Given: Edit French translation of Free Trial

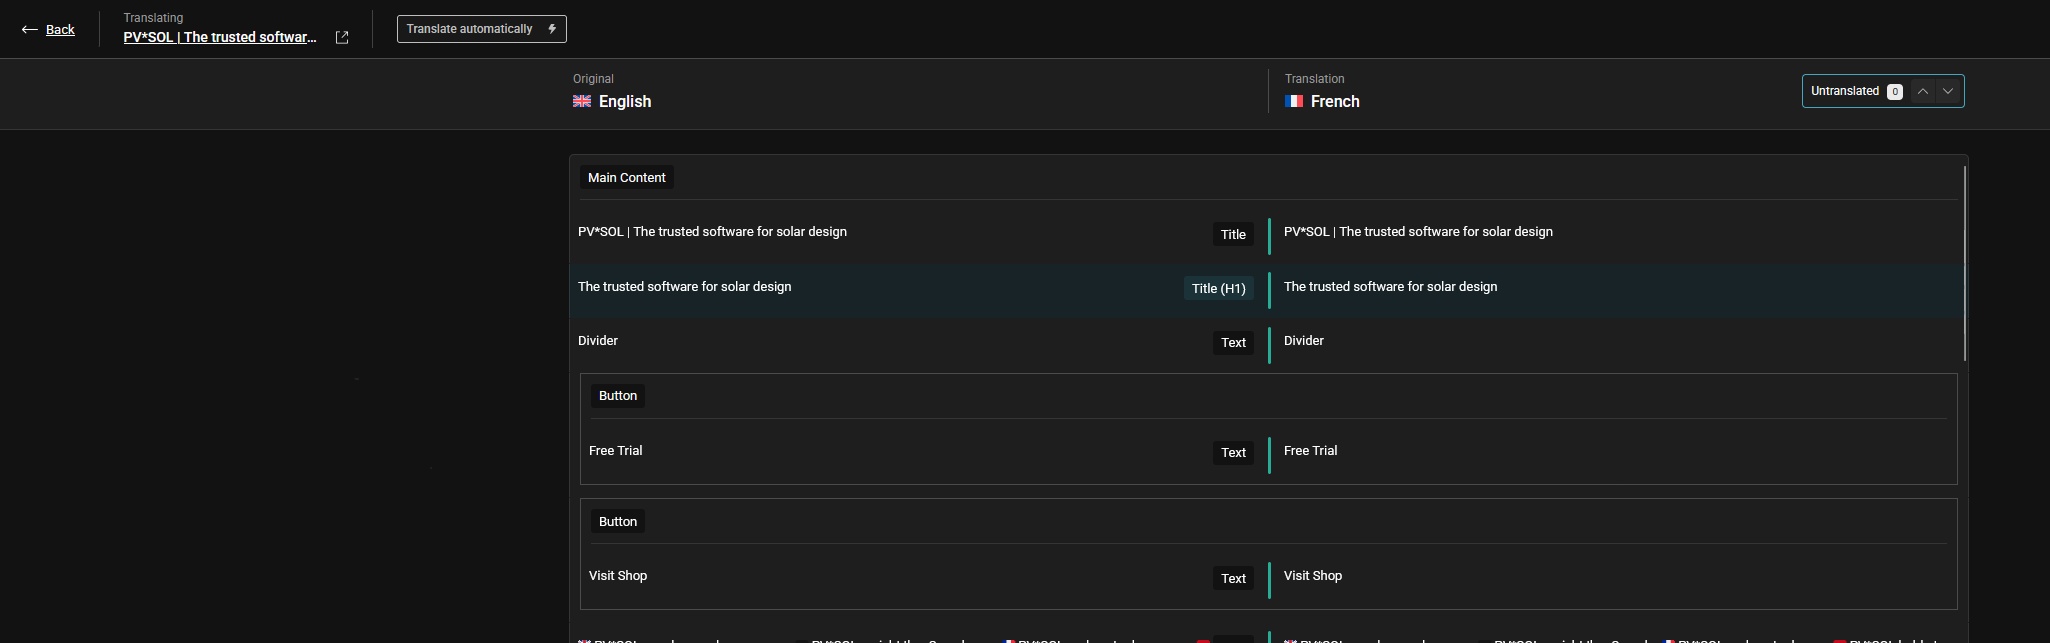Looking at the screenshot, I should [1310, 451].
